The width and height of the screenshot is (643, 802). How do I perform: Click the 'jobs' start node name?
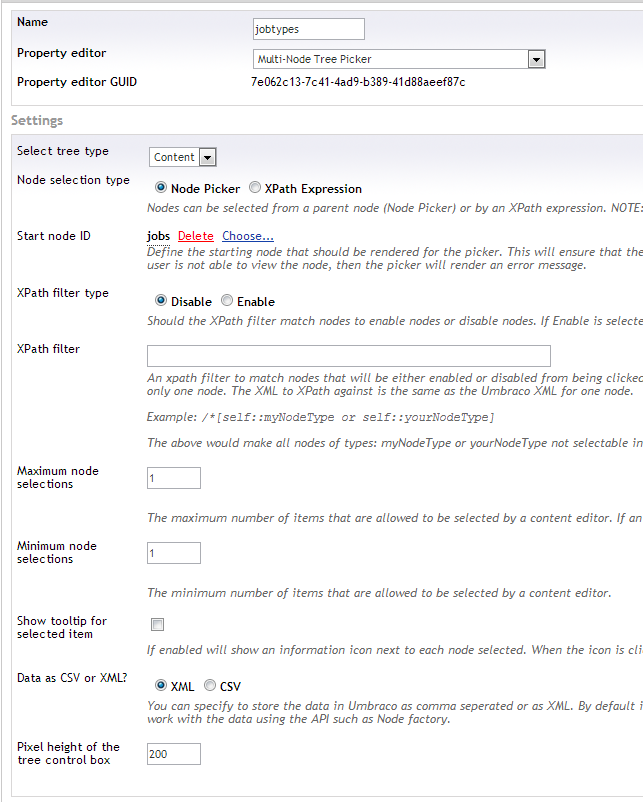158,236
